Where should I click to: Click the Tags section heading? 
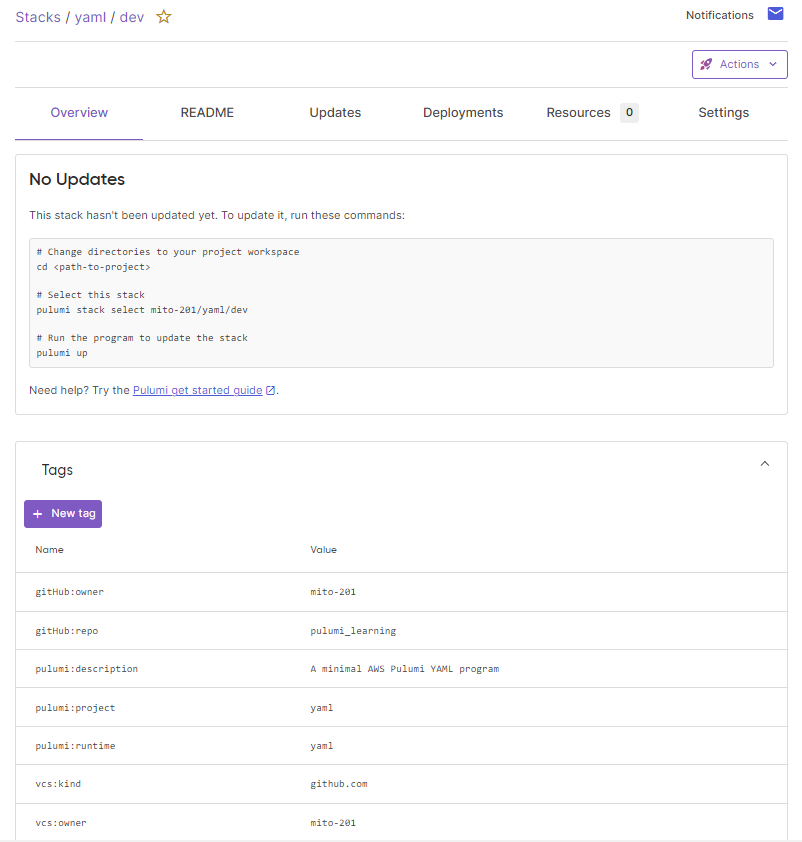[57, 470]
